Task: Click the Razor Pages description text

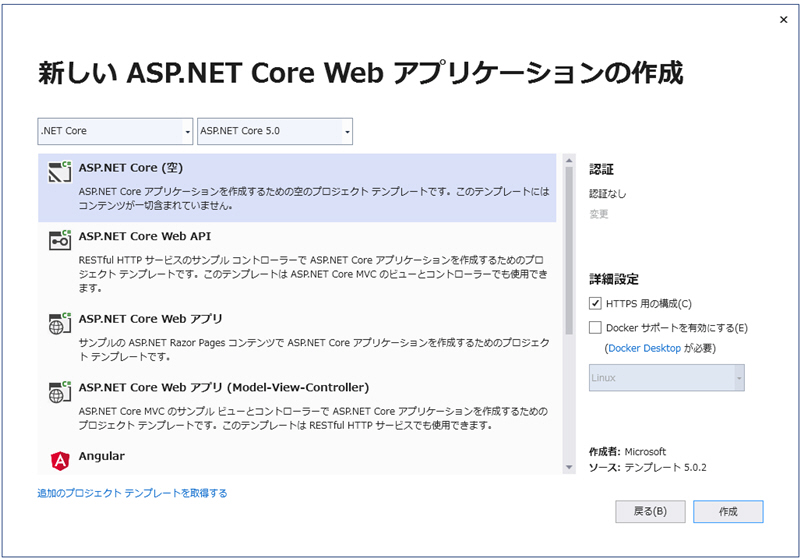Action: coord(314,349)
